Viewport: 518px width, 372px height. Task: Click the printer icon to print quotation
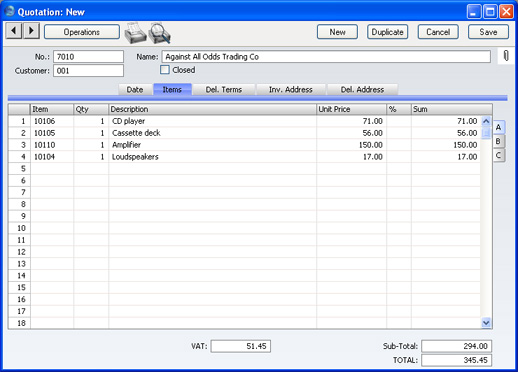(x=135, y=33)
